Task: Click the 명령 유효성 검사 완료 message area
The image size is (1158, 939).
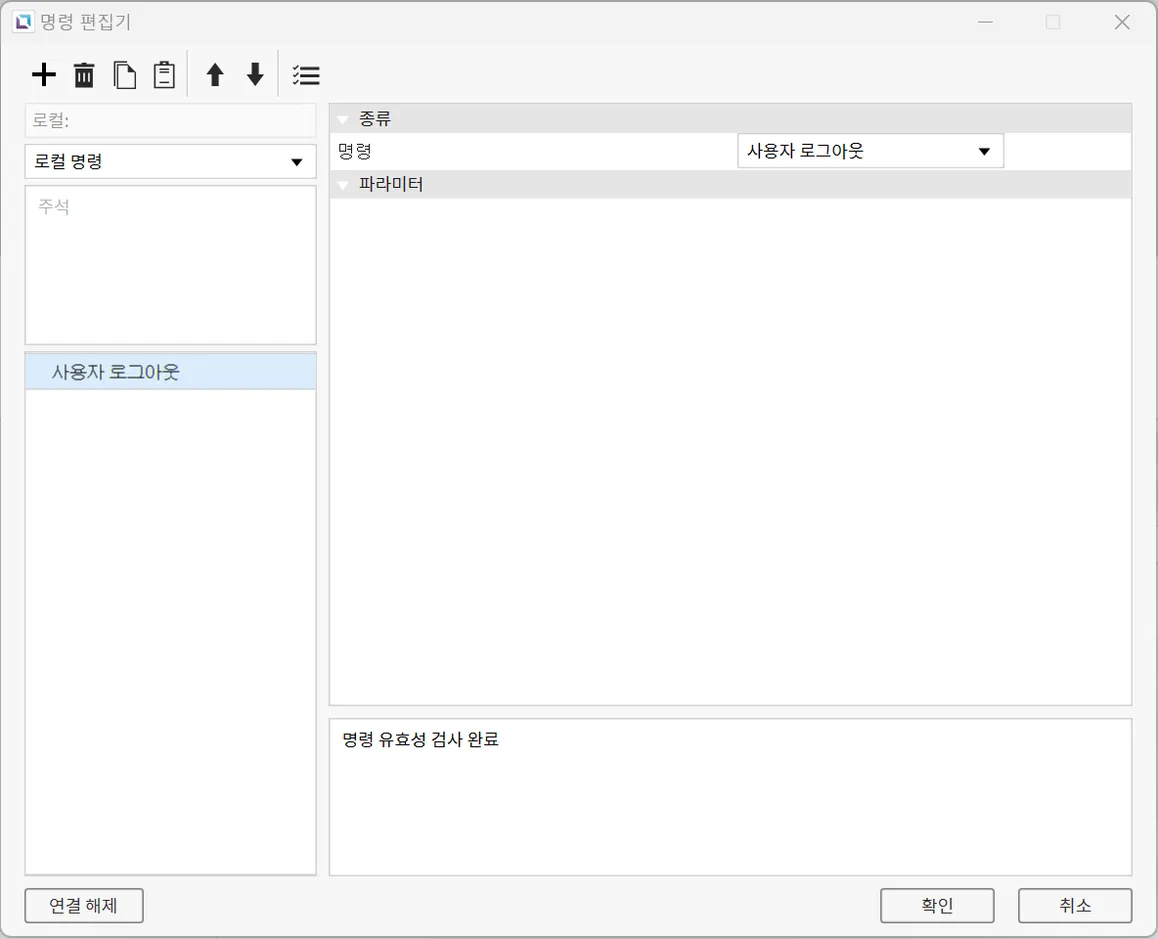Action: click(x=730, y=796)
